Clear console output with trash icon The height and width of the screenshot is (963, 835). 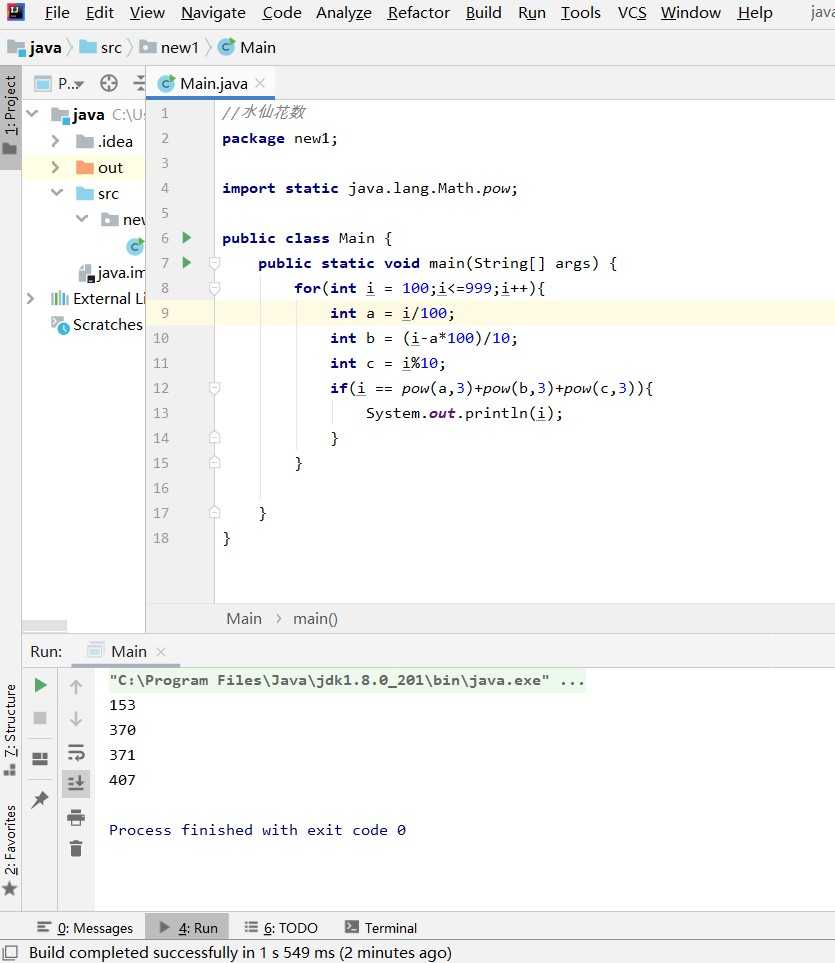[76, 849]
